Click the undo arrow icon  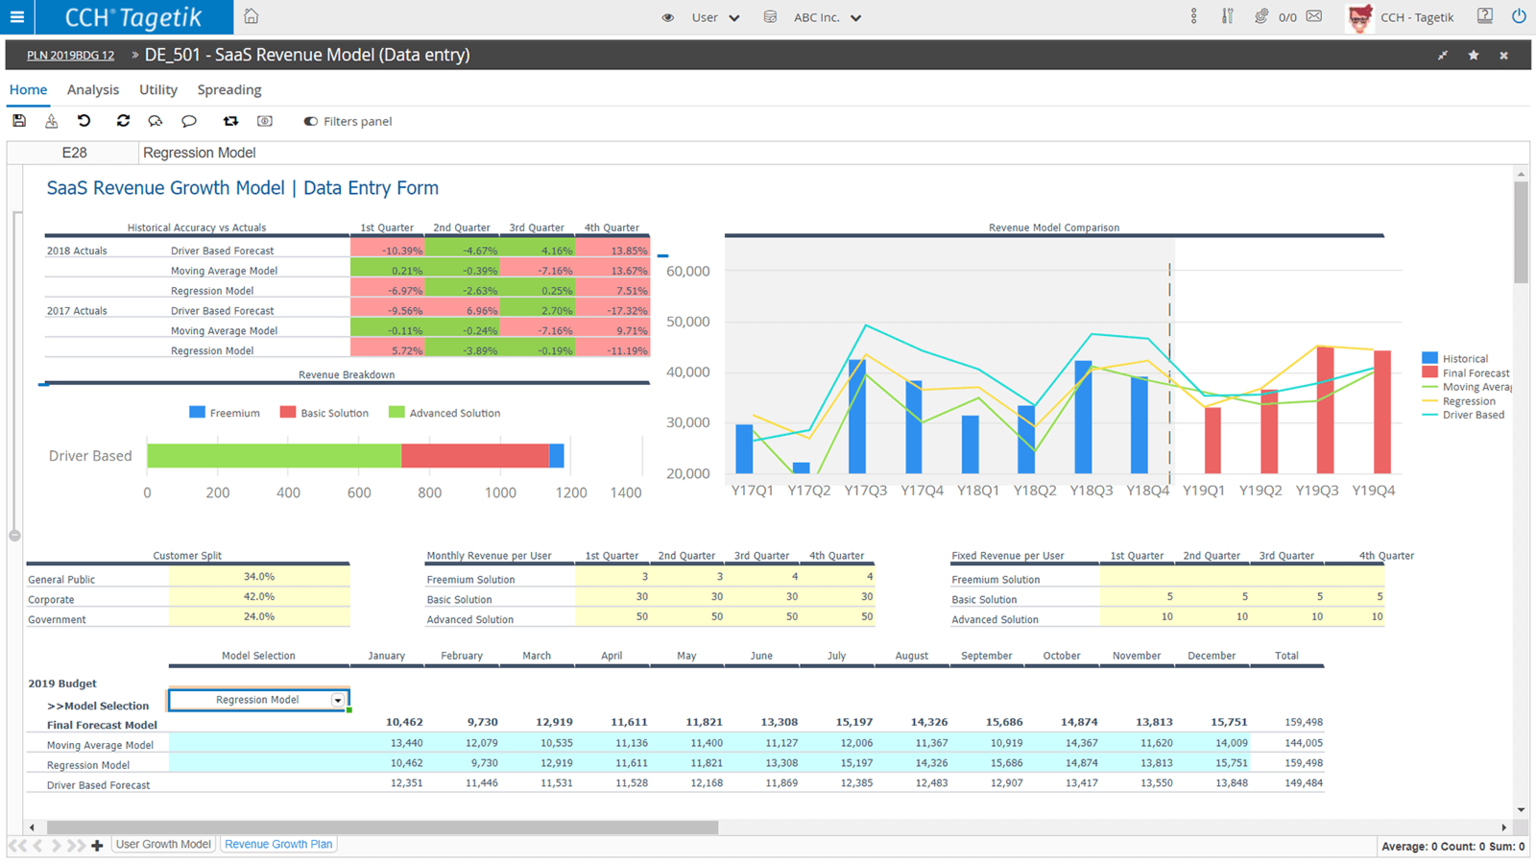click(x=84, y=121)
